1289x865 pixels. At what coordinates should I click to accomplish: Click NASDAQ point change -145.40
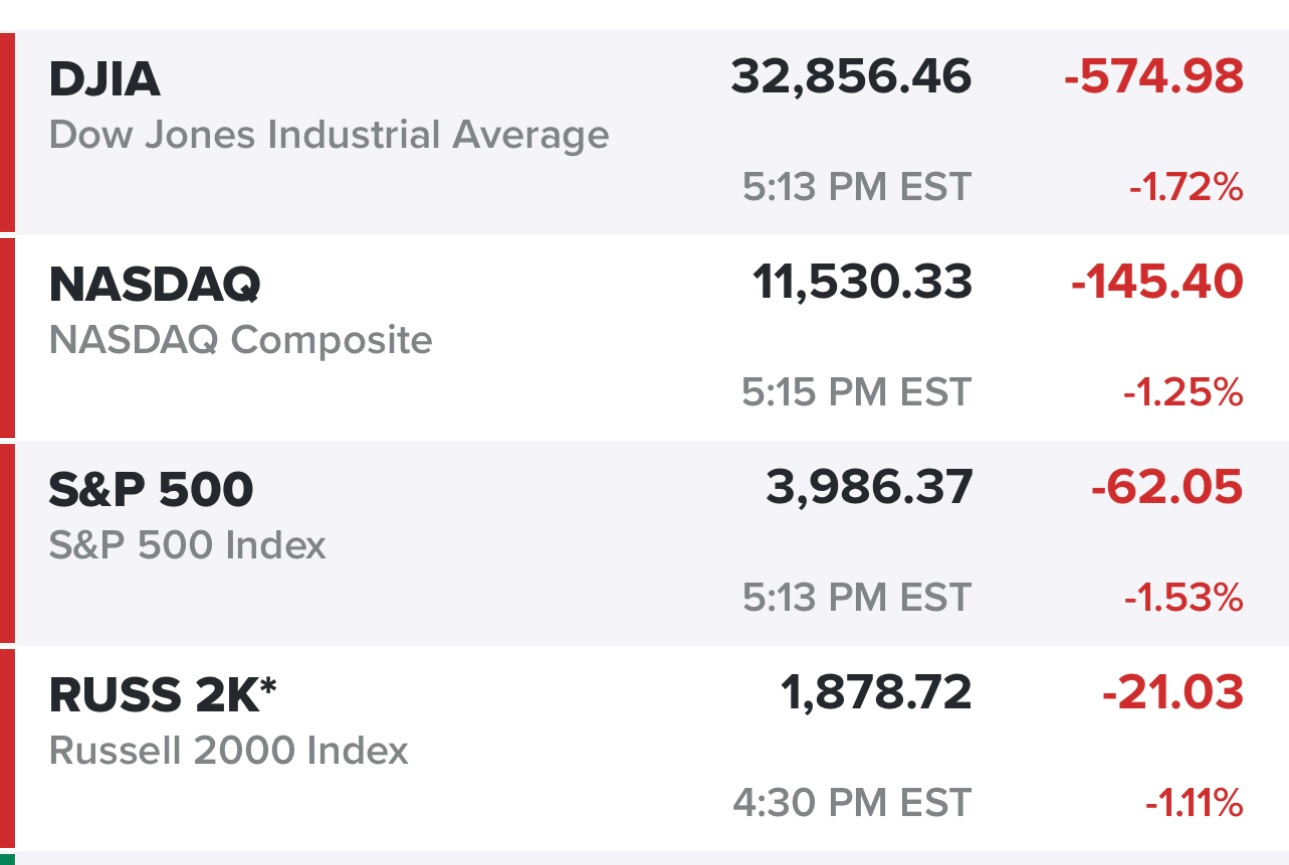coord(1158,283)
